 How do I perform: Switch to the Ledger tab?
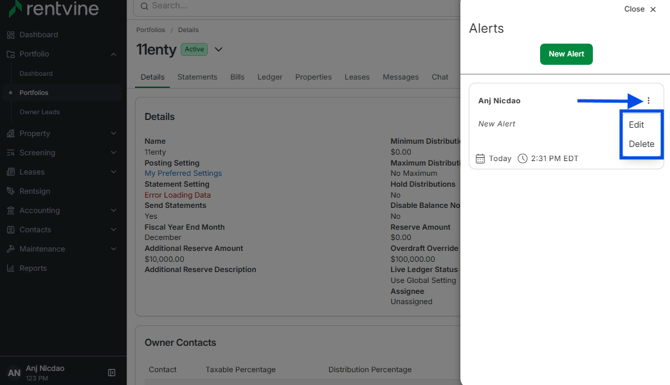pyautogui.click(x=270, y=77)
